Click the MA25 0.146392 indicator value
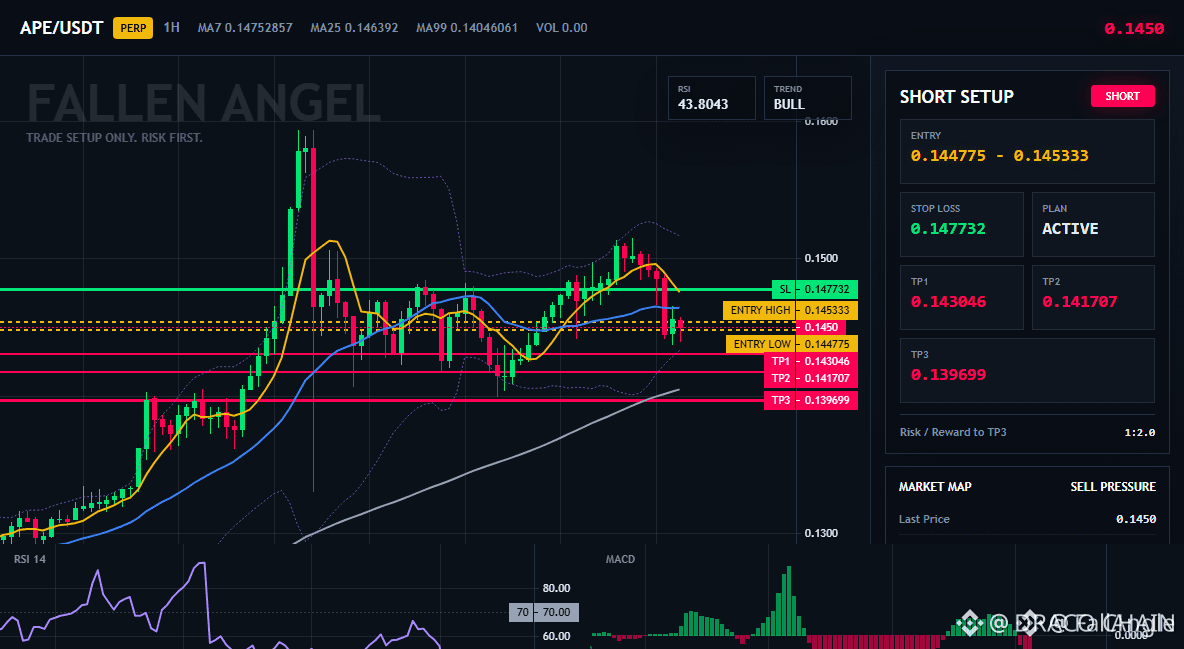The image size is (1184, 649). pos(354,28)
